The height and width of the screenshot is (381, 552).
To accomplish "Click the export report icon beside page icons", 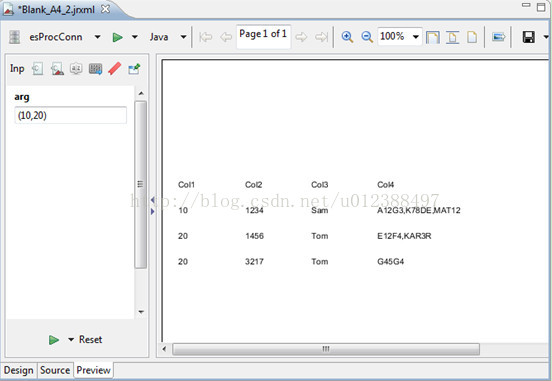I will [498, 37].
